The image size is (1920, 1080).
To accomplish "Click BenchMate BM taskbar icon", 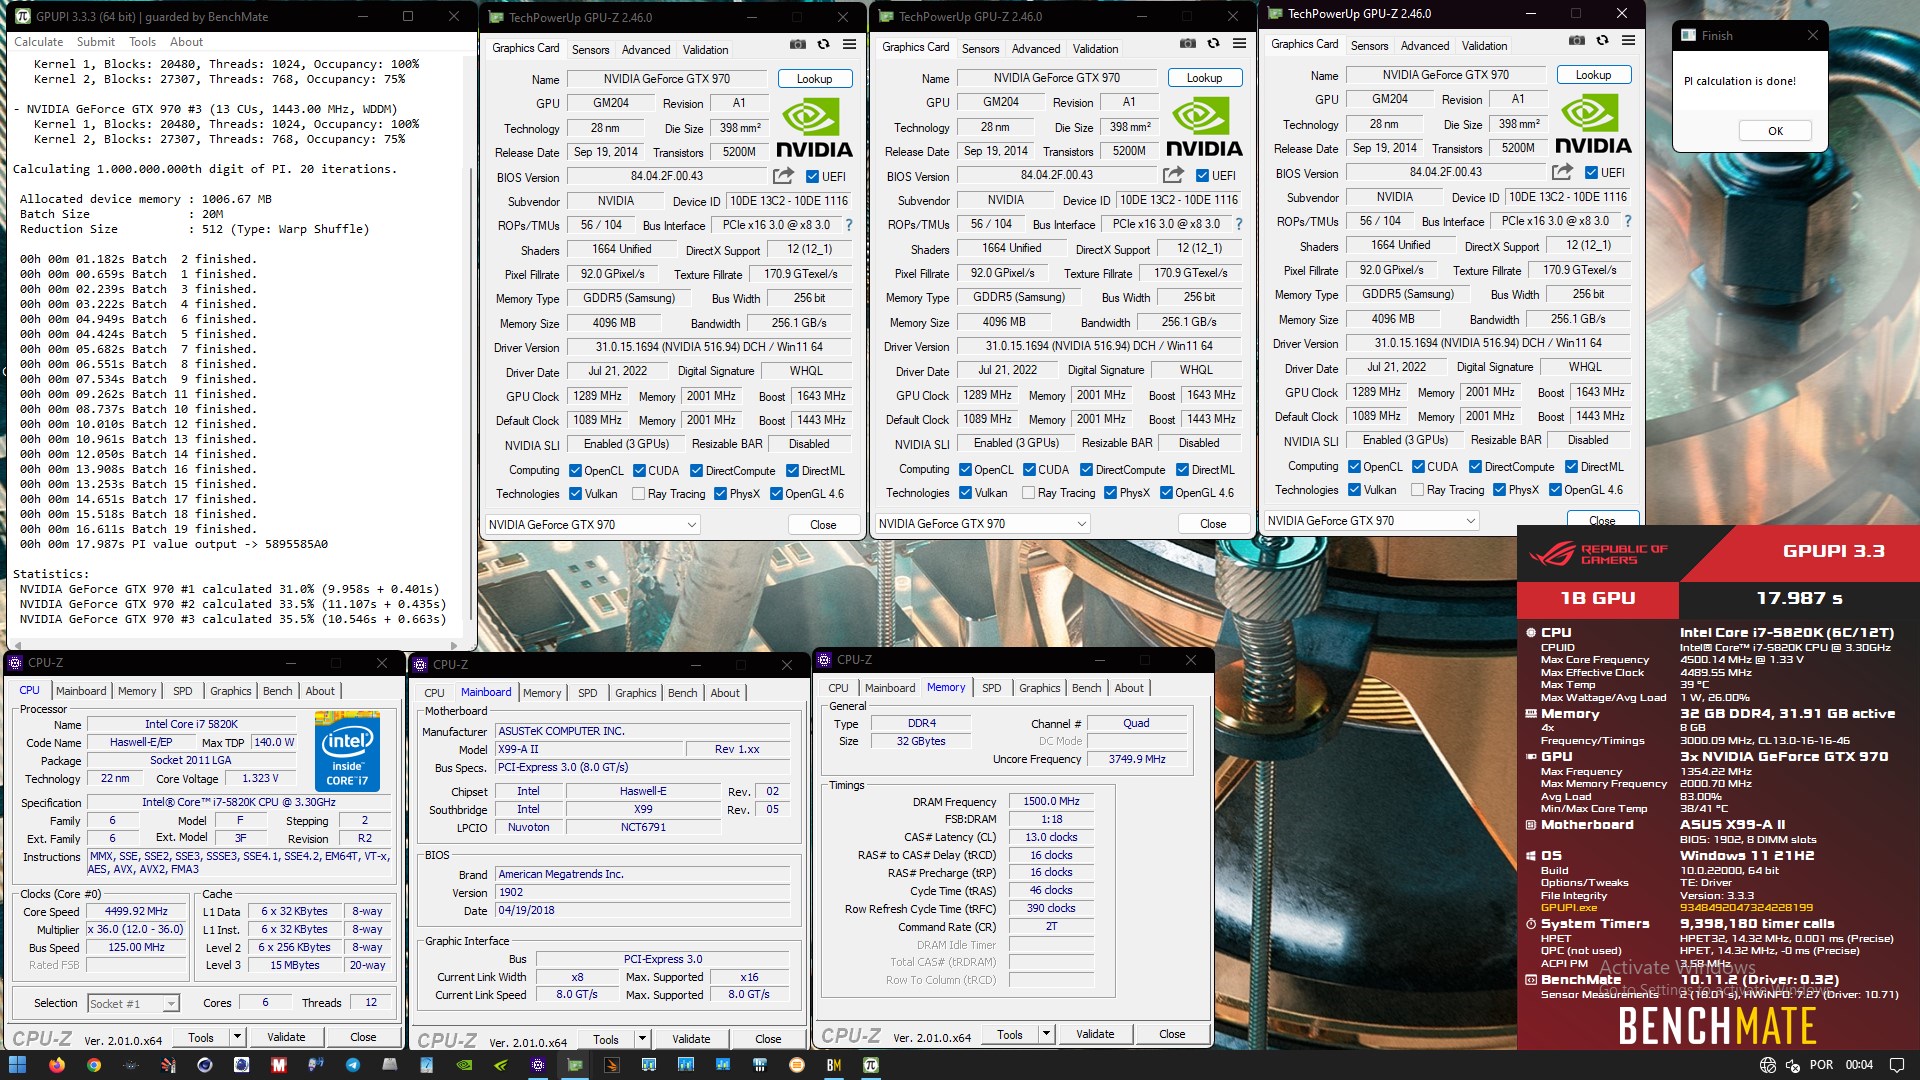I will pos(833,1065).
